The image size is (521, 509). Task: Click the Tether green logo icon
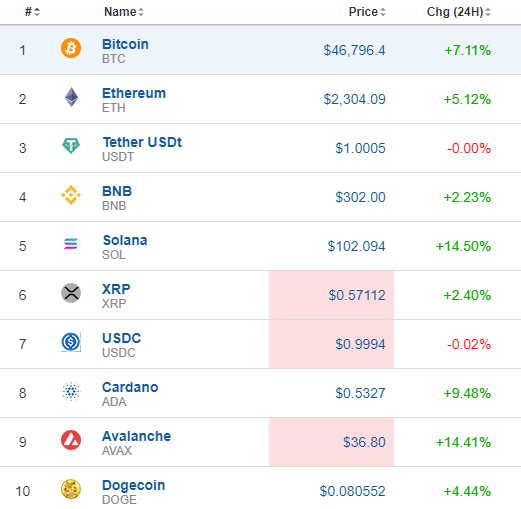coord(71,146)
